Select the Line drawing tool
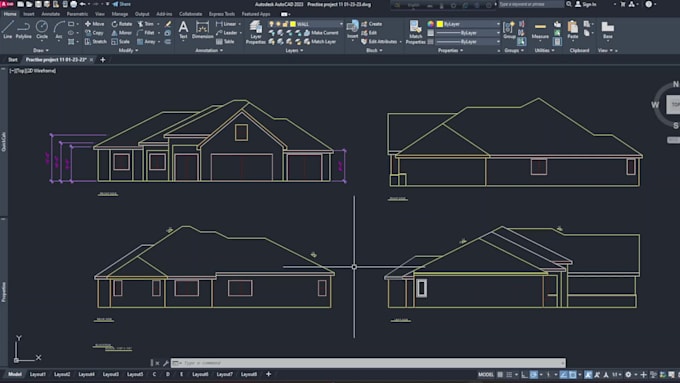680x383 pixels. 7,29
